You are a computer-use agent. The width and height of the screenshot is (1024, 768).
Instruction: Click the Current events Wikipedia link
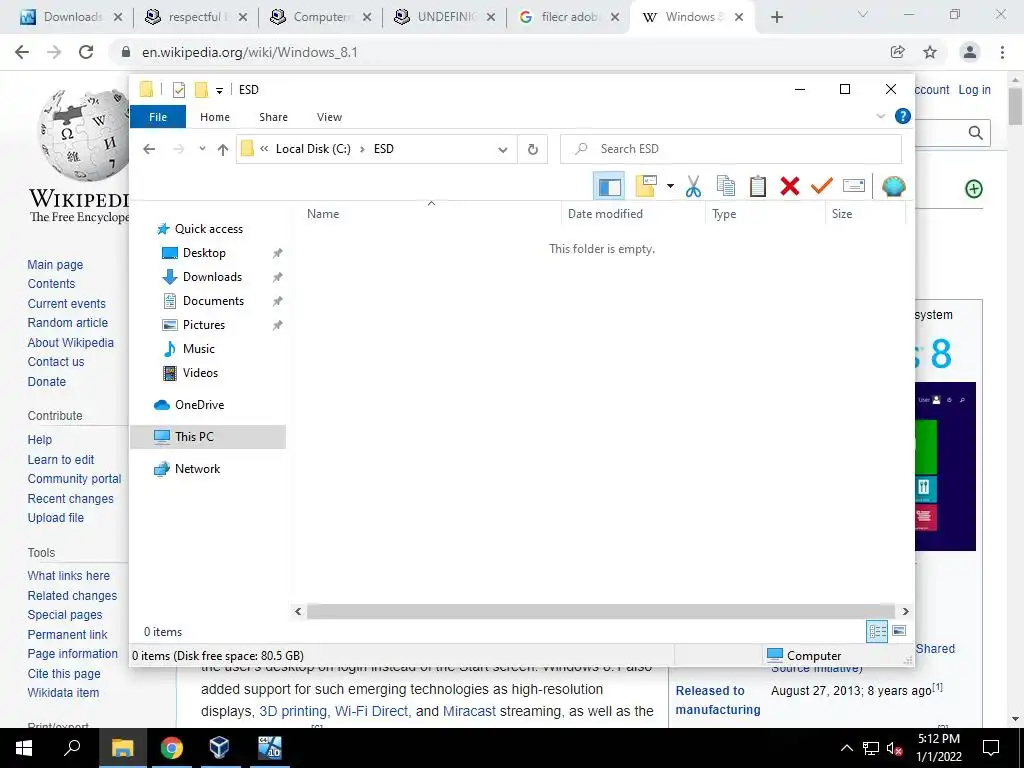click(x=66, y=304)
